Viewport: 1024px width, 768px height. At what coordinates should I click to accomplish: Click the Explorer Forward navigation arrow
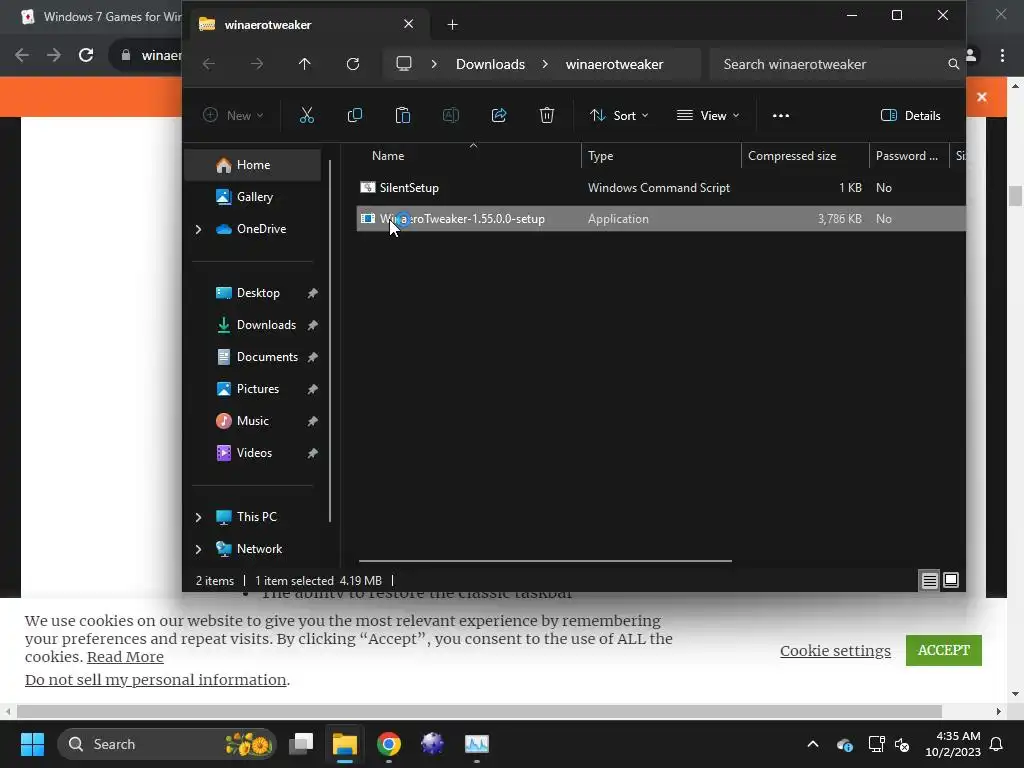coord(257,64)
